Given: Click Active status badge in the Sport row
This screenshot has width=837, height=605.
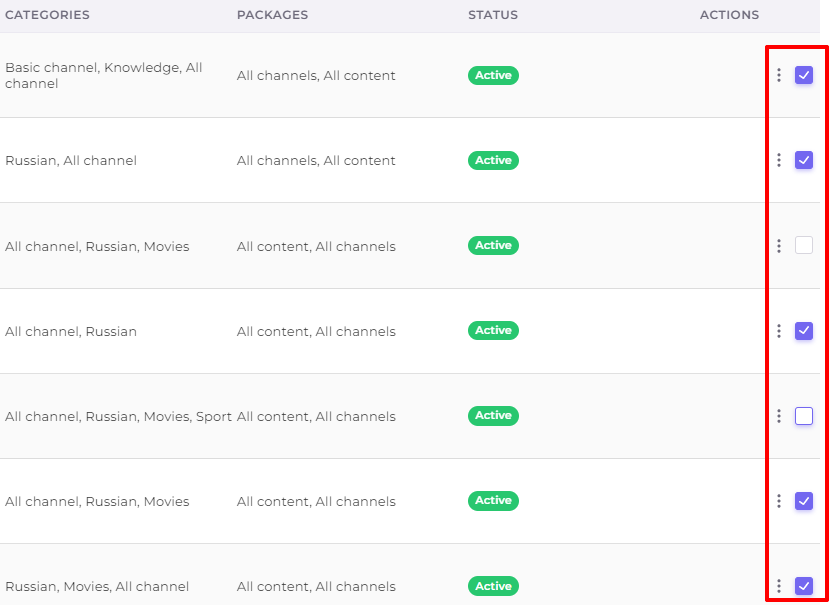Looking at the screenshot, I should coord(493,415).
